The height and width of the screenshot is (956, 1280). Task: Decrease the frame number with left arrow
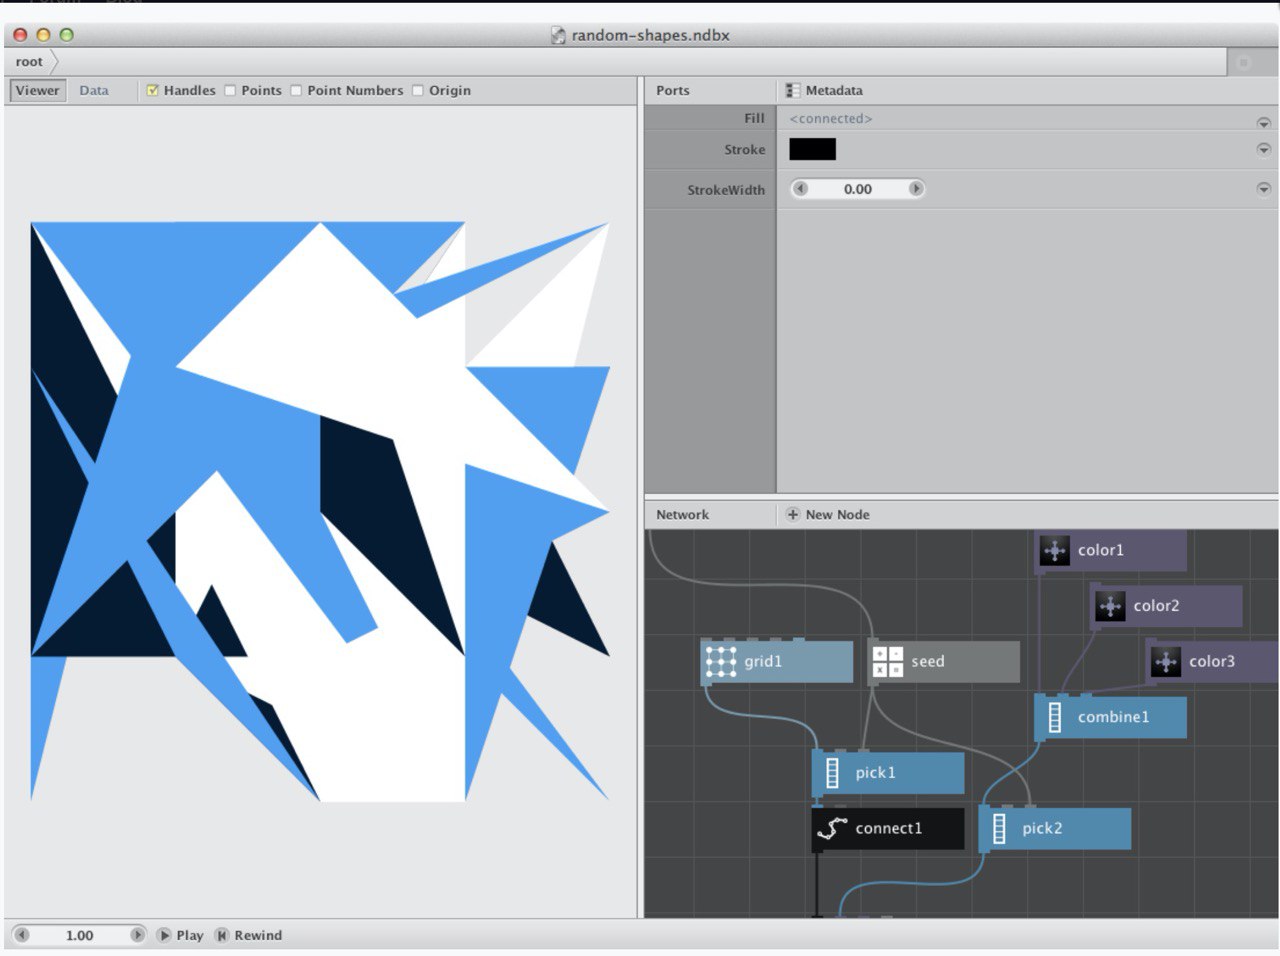[21, 935]
